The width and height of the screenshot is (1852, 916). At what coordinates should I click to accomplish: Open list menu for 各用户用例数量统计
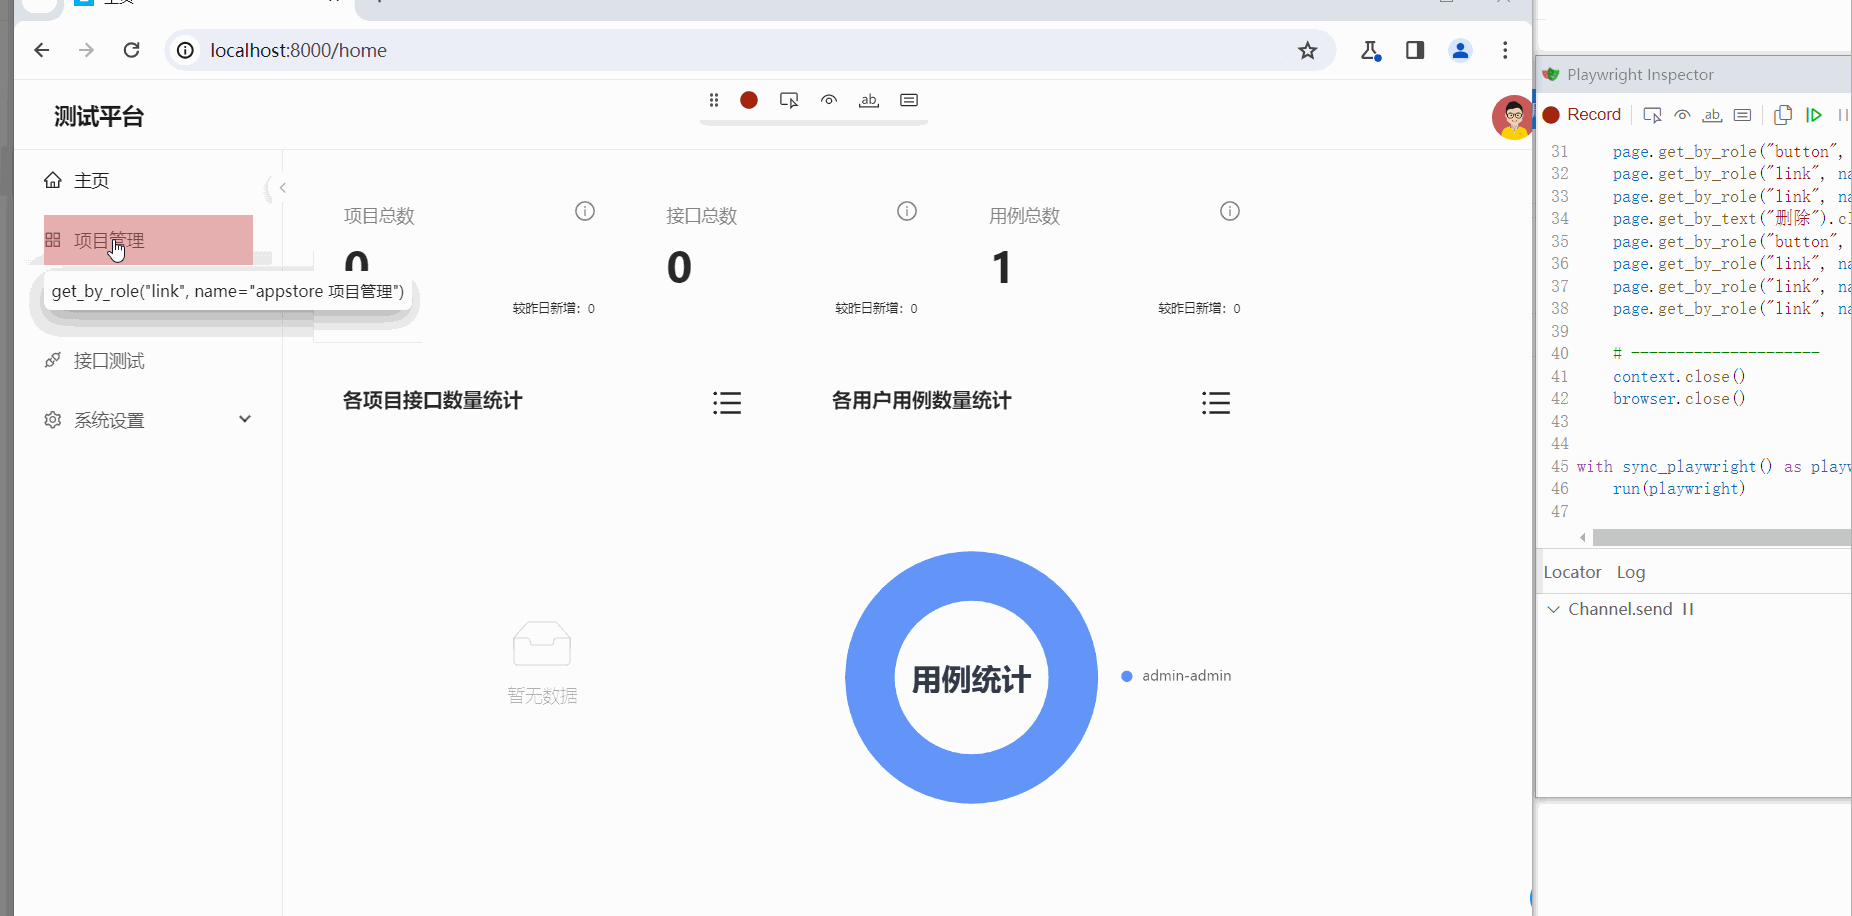(1216, 403)
